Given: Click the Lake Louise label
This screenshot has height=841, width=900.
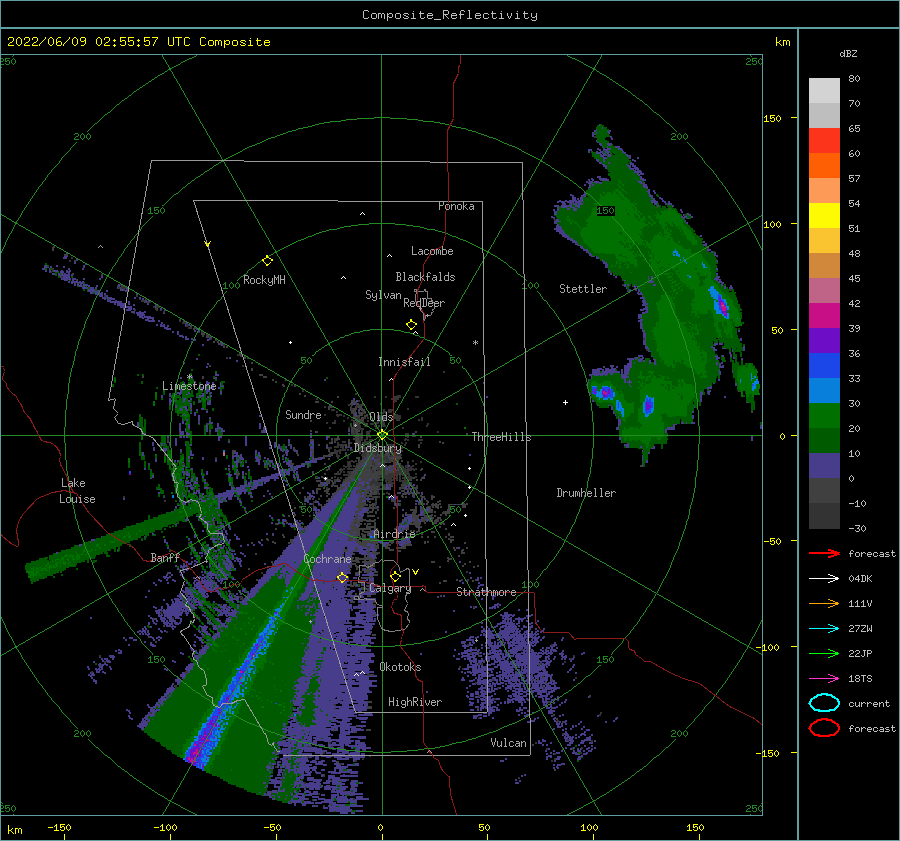Looking at the screenshot, I should (x=78, y=491).
